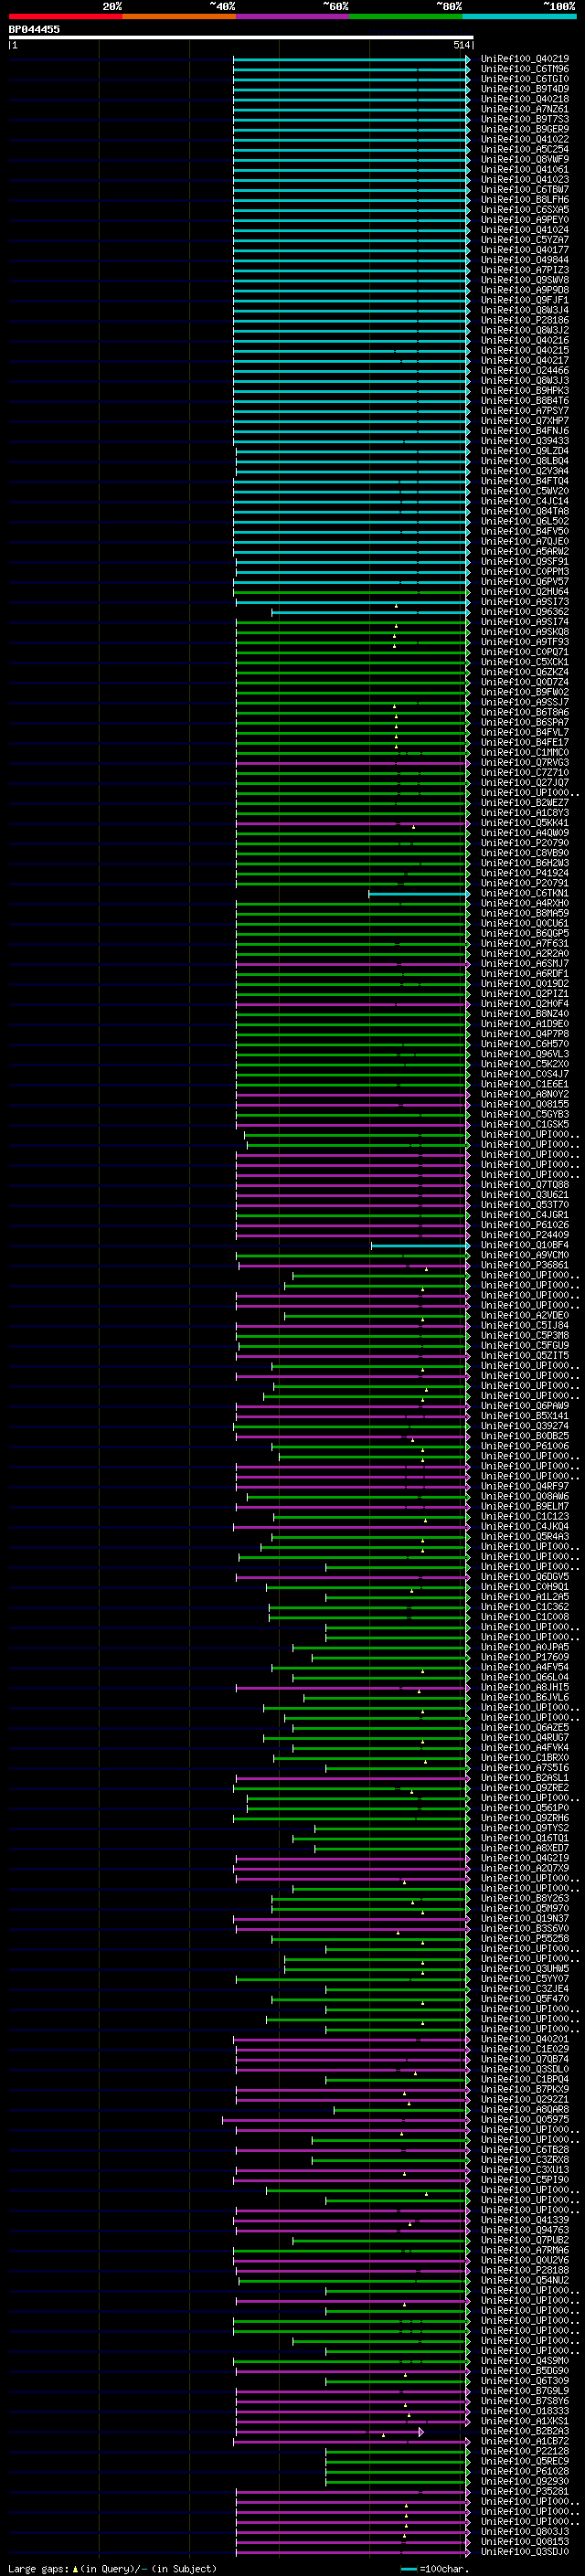The width and height of the screenshot is (585, 2576).
Task: Click label UniRef100_B2B2A3
Action: pyautogui.click(x=525, y=2431)
